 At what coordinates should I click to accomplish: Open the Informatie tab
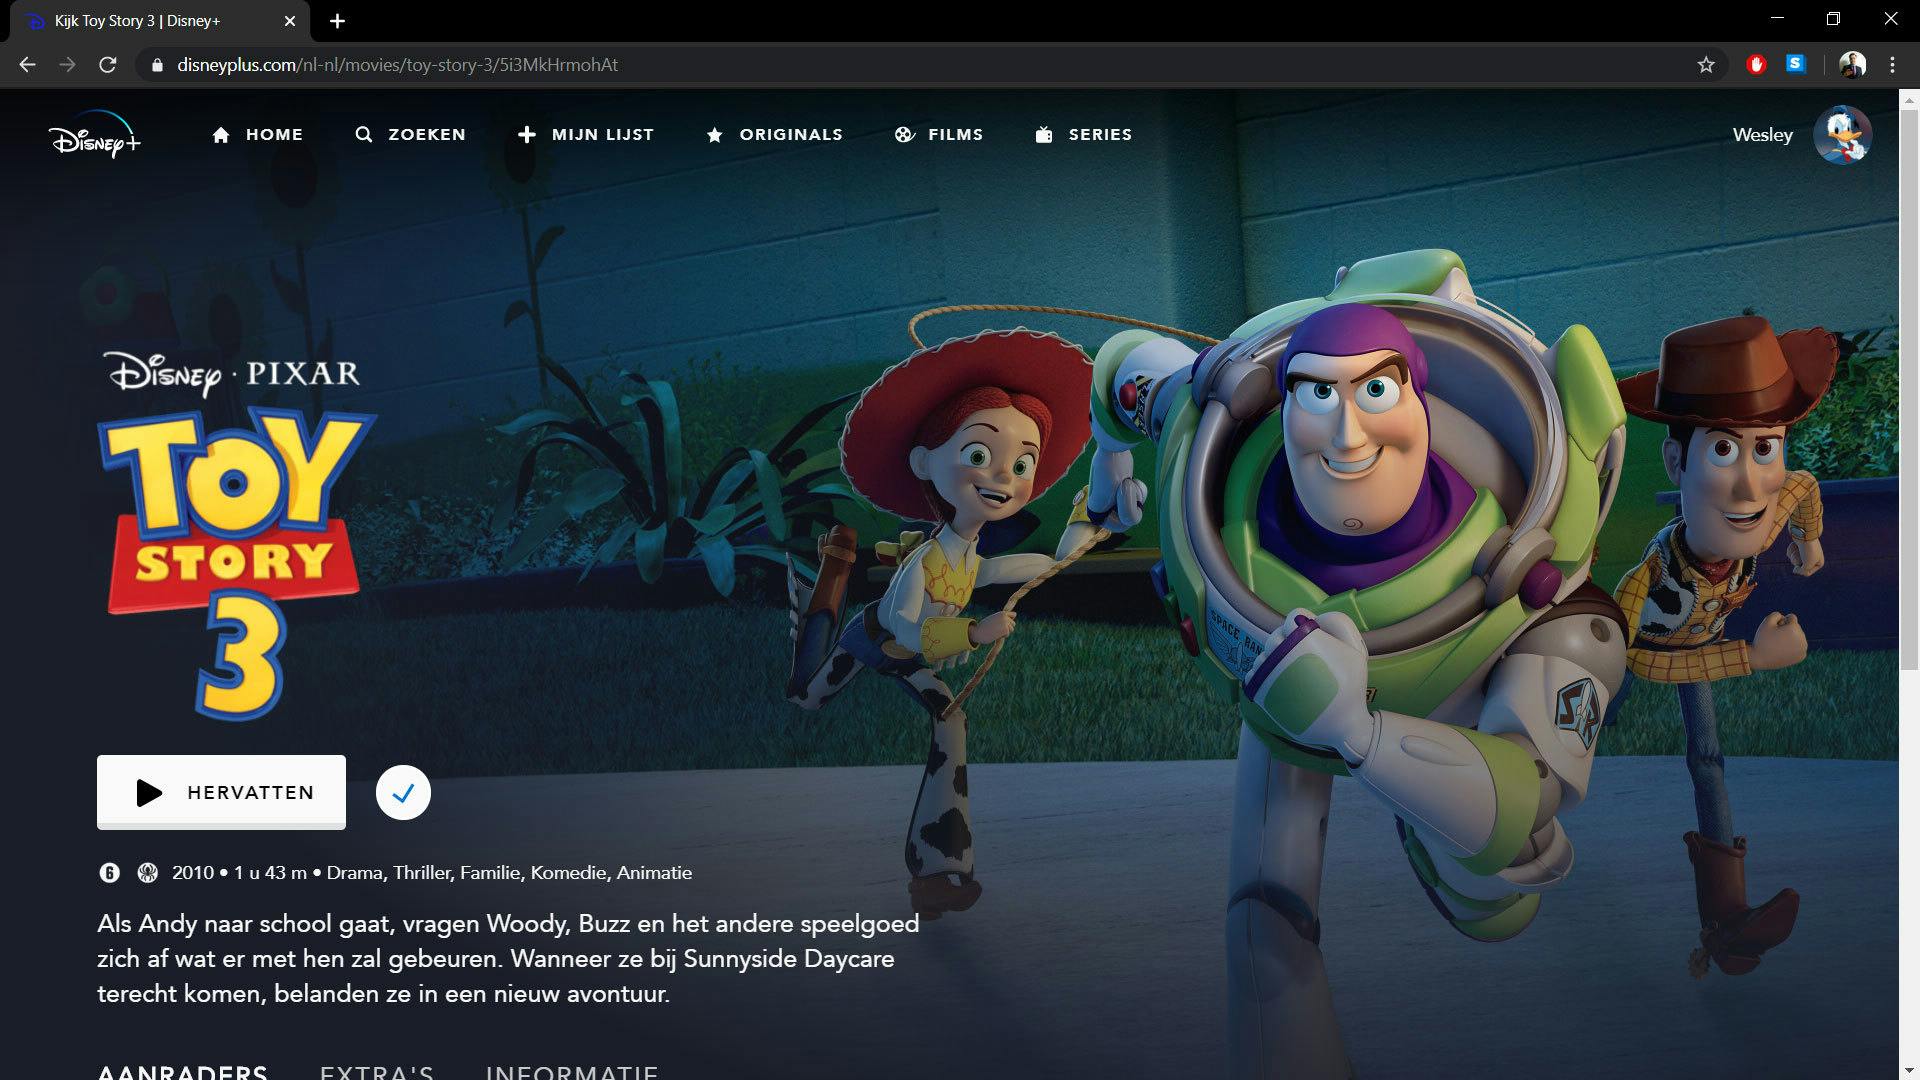coord(570,1072)
